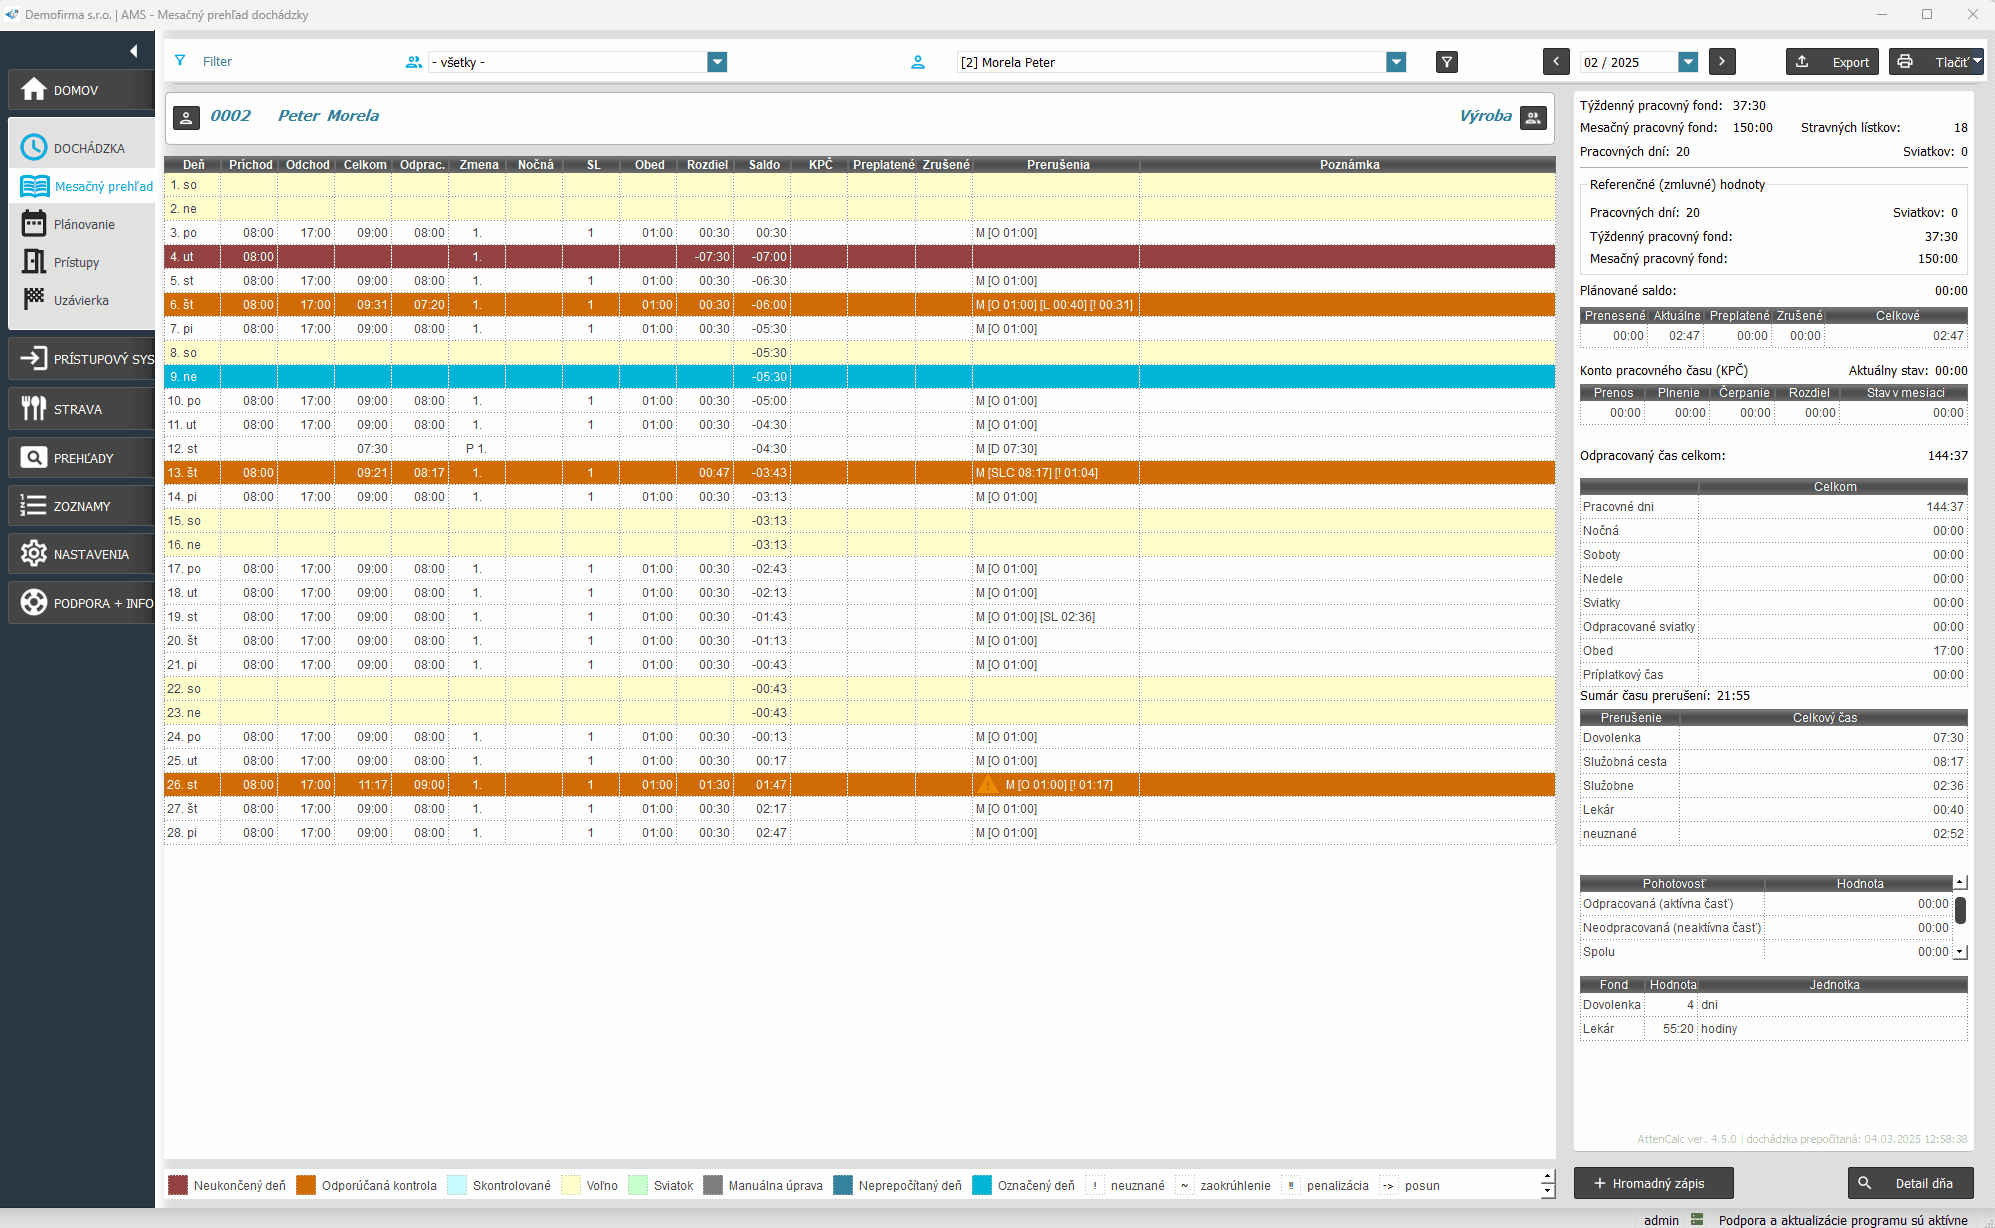Click the warning triangle on 26. st row
The image size is (1995, 1228).
coord(988,785)
